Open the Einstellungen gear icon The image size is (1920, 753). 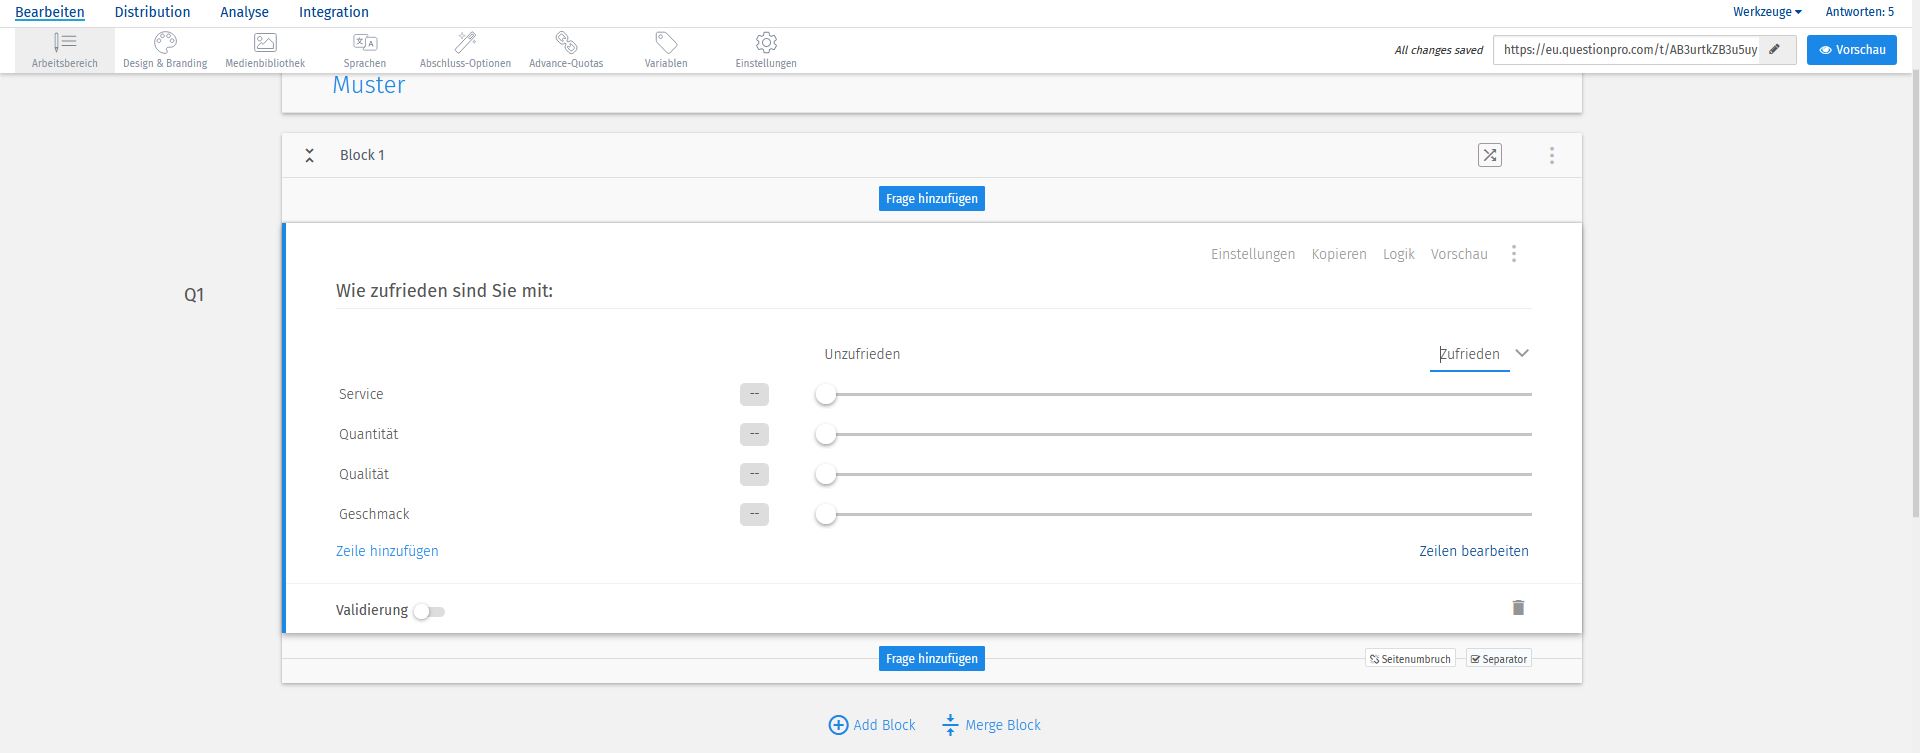click(x=766, y=42)
